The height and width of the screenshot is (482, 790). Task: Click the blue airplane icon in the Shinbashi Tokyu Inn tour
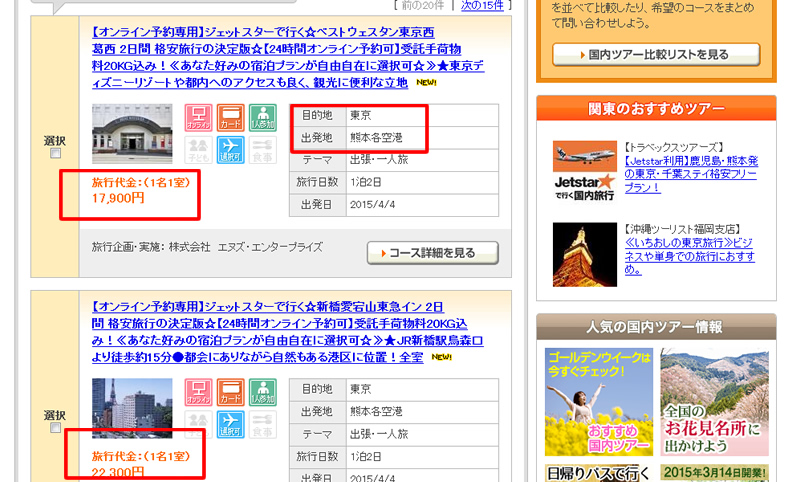click(230, 424)
